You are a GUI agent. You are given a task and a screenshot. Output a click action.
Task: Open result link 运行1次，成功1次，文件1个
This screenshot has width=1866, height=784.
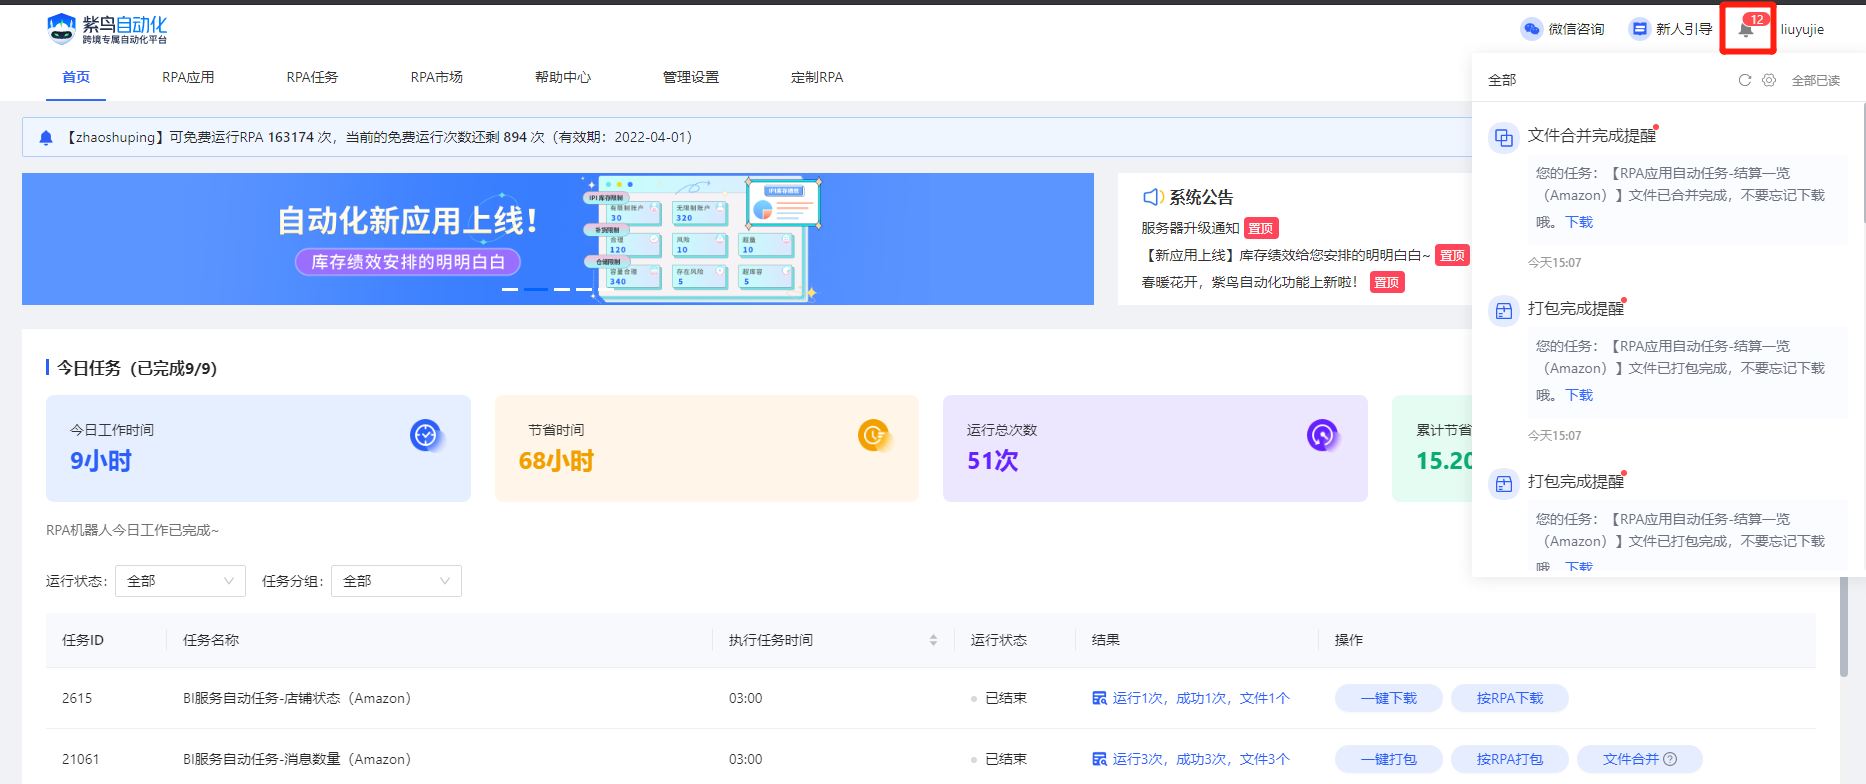pos(1201,698)
